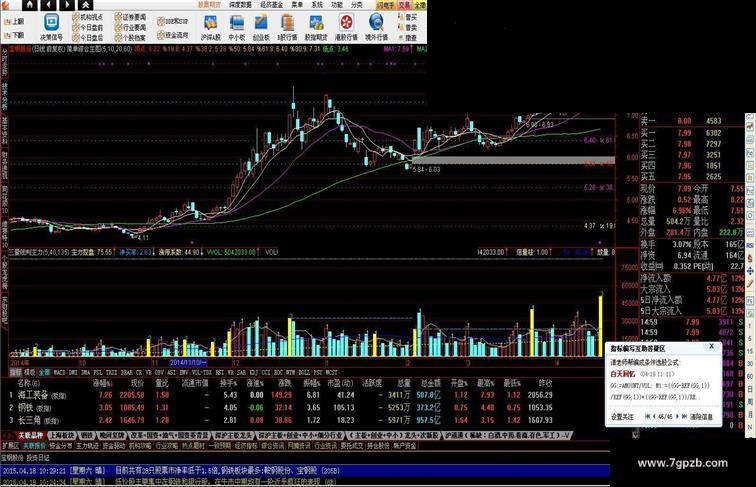Screen dimensions: 756x487
Task: Click the 闪电手 quick trade button
Action: pos(386,5)
